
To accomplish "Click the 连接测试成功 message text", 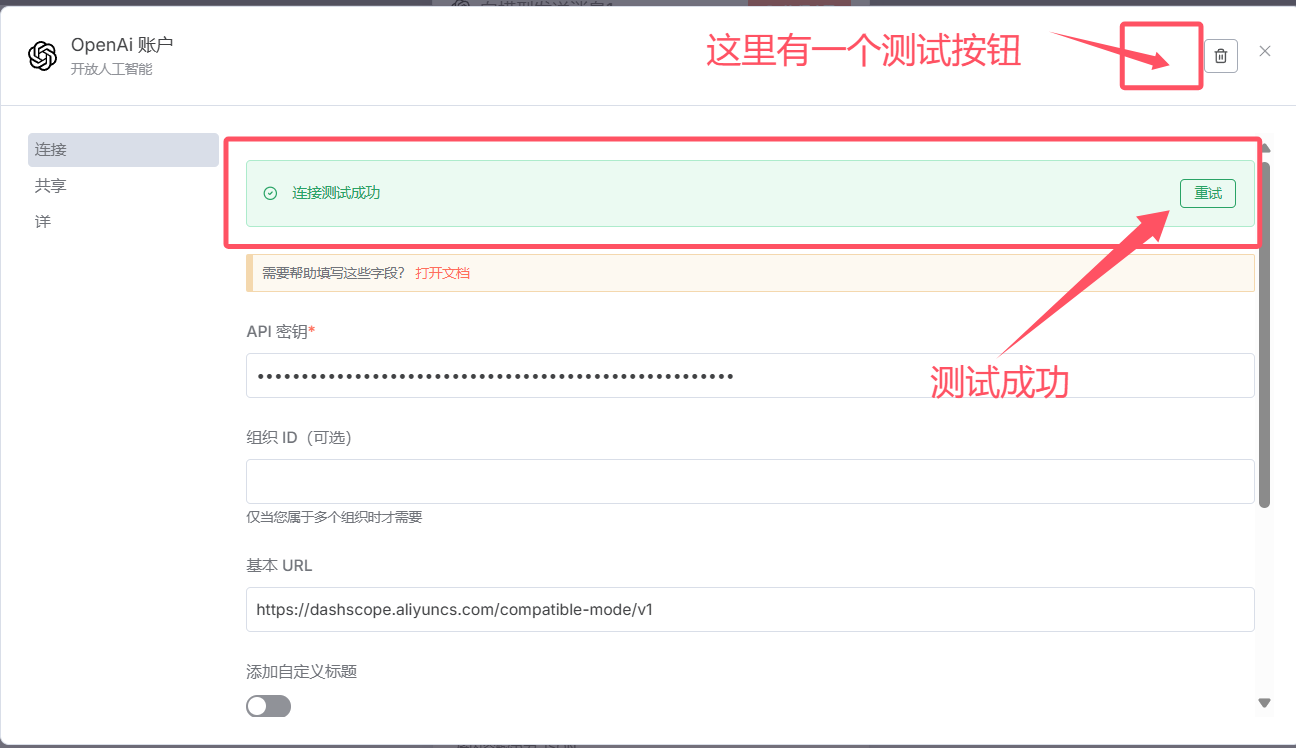I will (336, 193).
